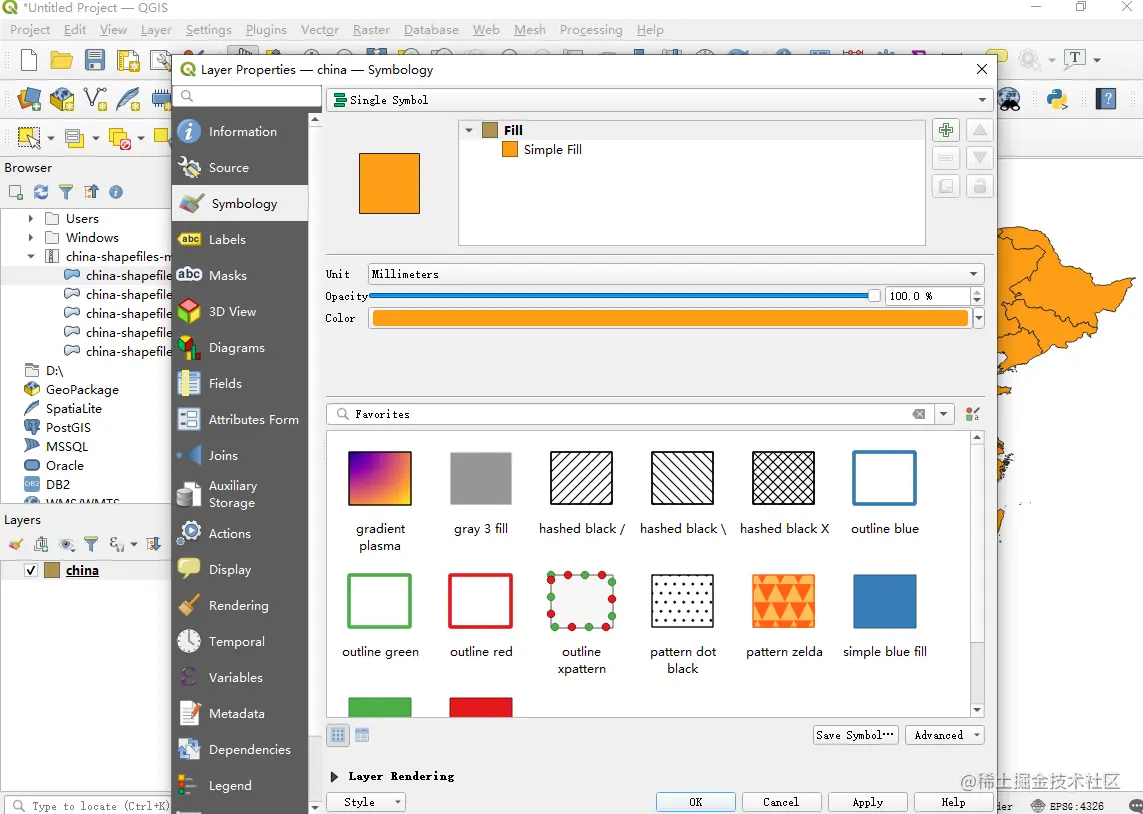Open the Millimeters unit dropdown
Screen dimensions: 1143x814
click(676, 274)
